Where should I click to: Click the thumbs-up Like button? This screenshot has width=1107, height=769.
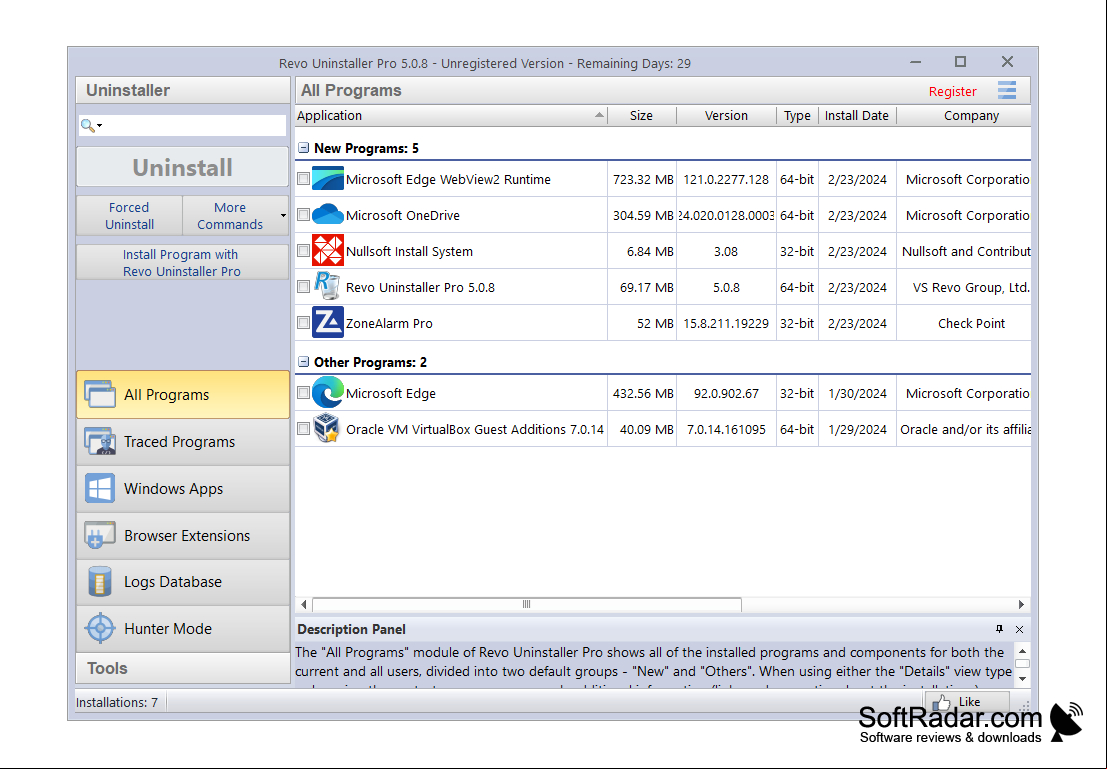(x=967, y=701)
